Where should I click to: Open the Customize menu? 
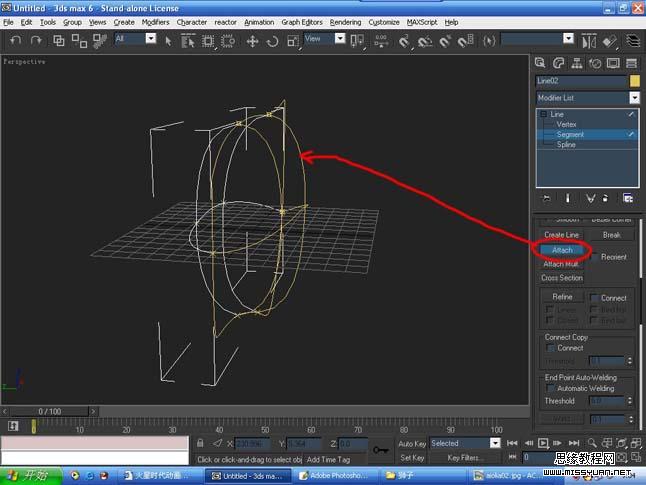coord(384,22)
